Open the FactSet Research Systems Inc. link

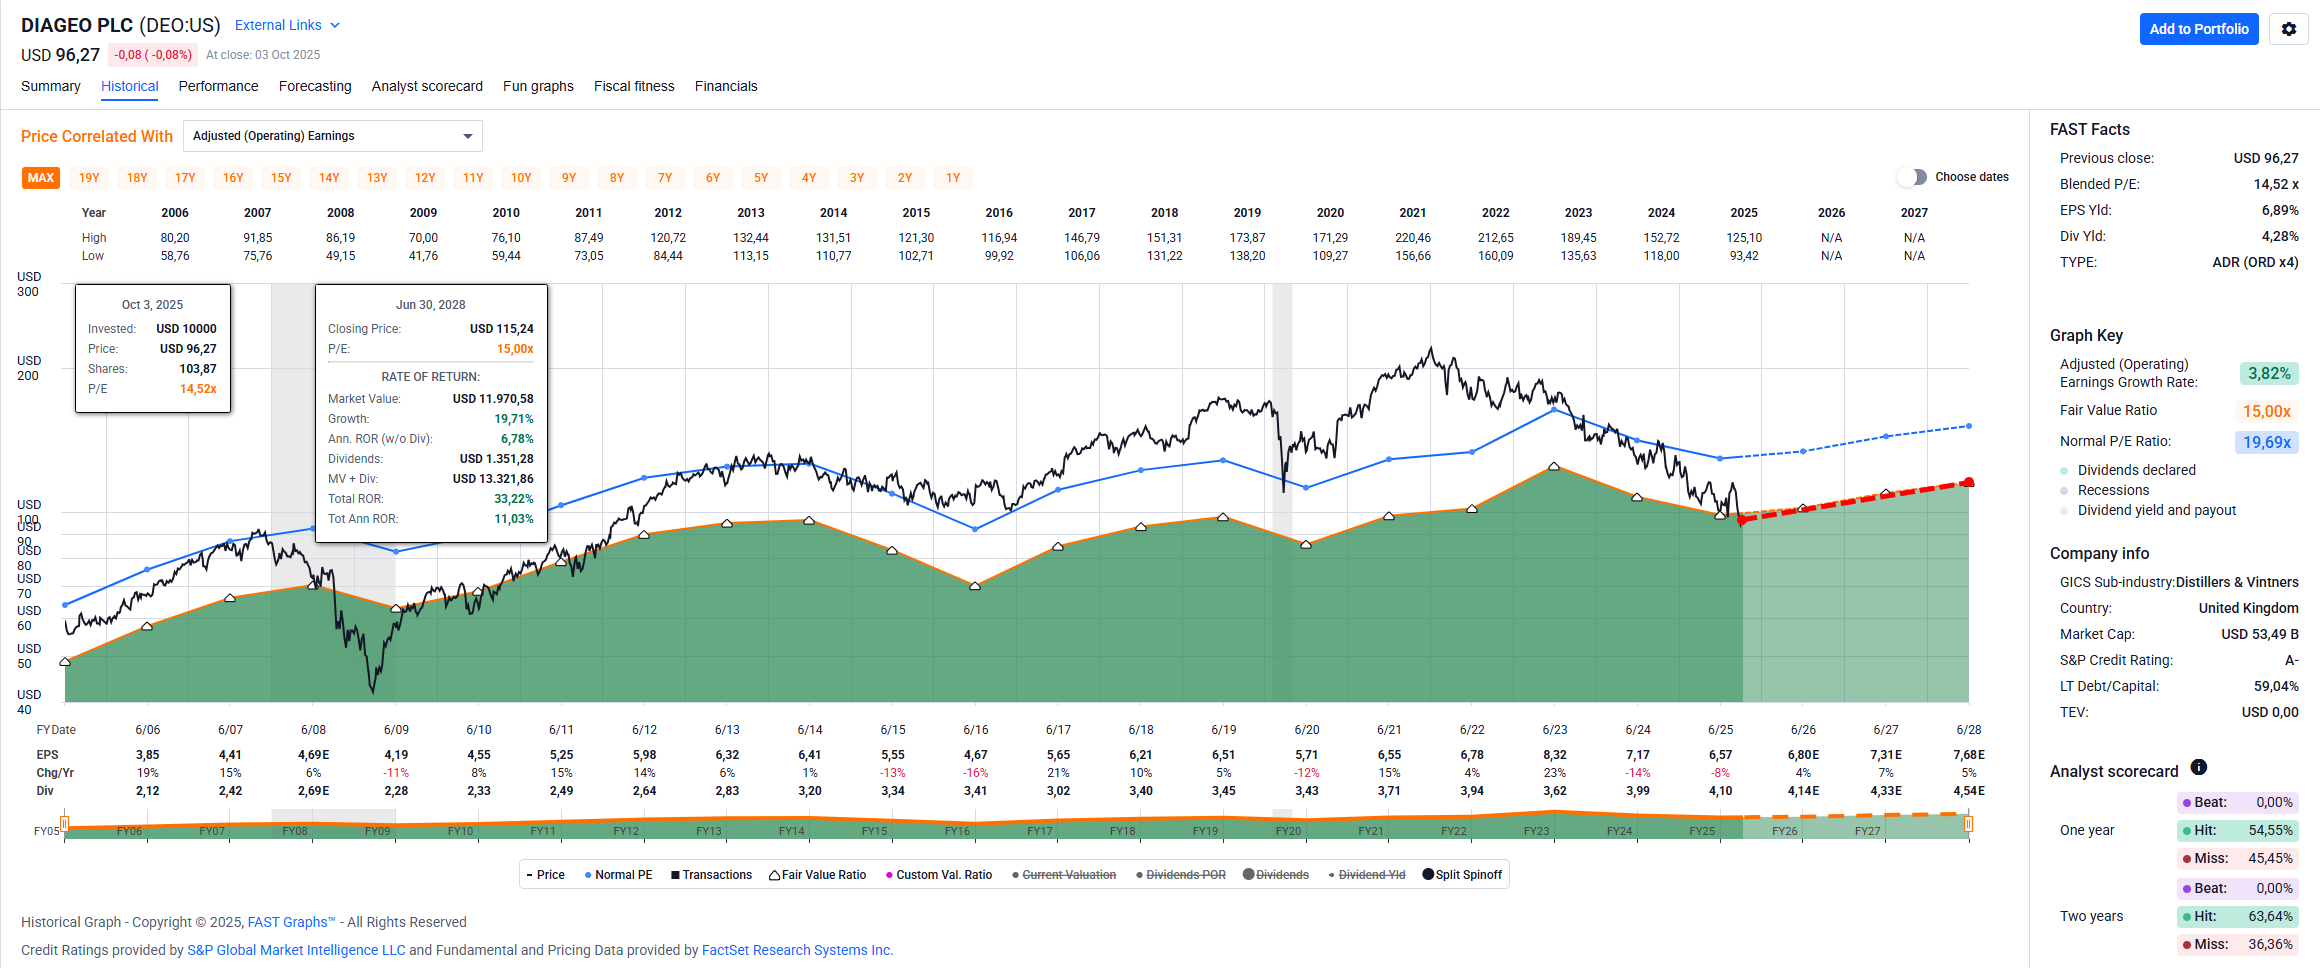(797, 950)
